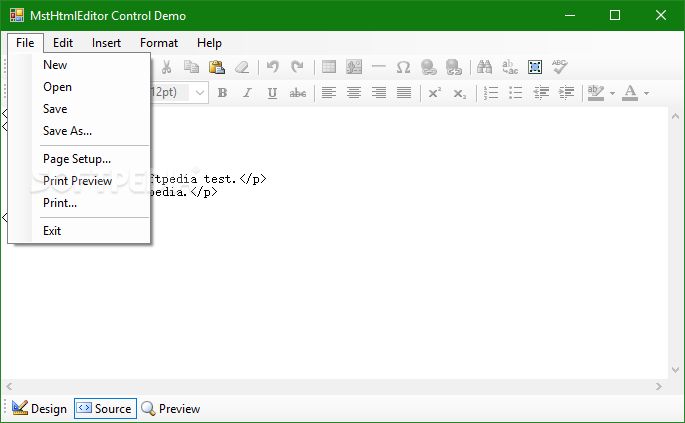Click the Copy icon in toolbar
685x423 pixels.
(191, 67)
